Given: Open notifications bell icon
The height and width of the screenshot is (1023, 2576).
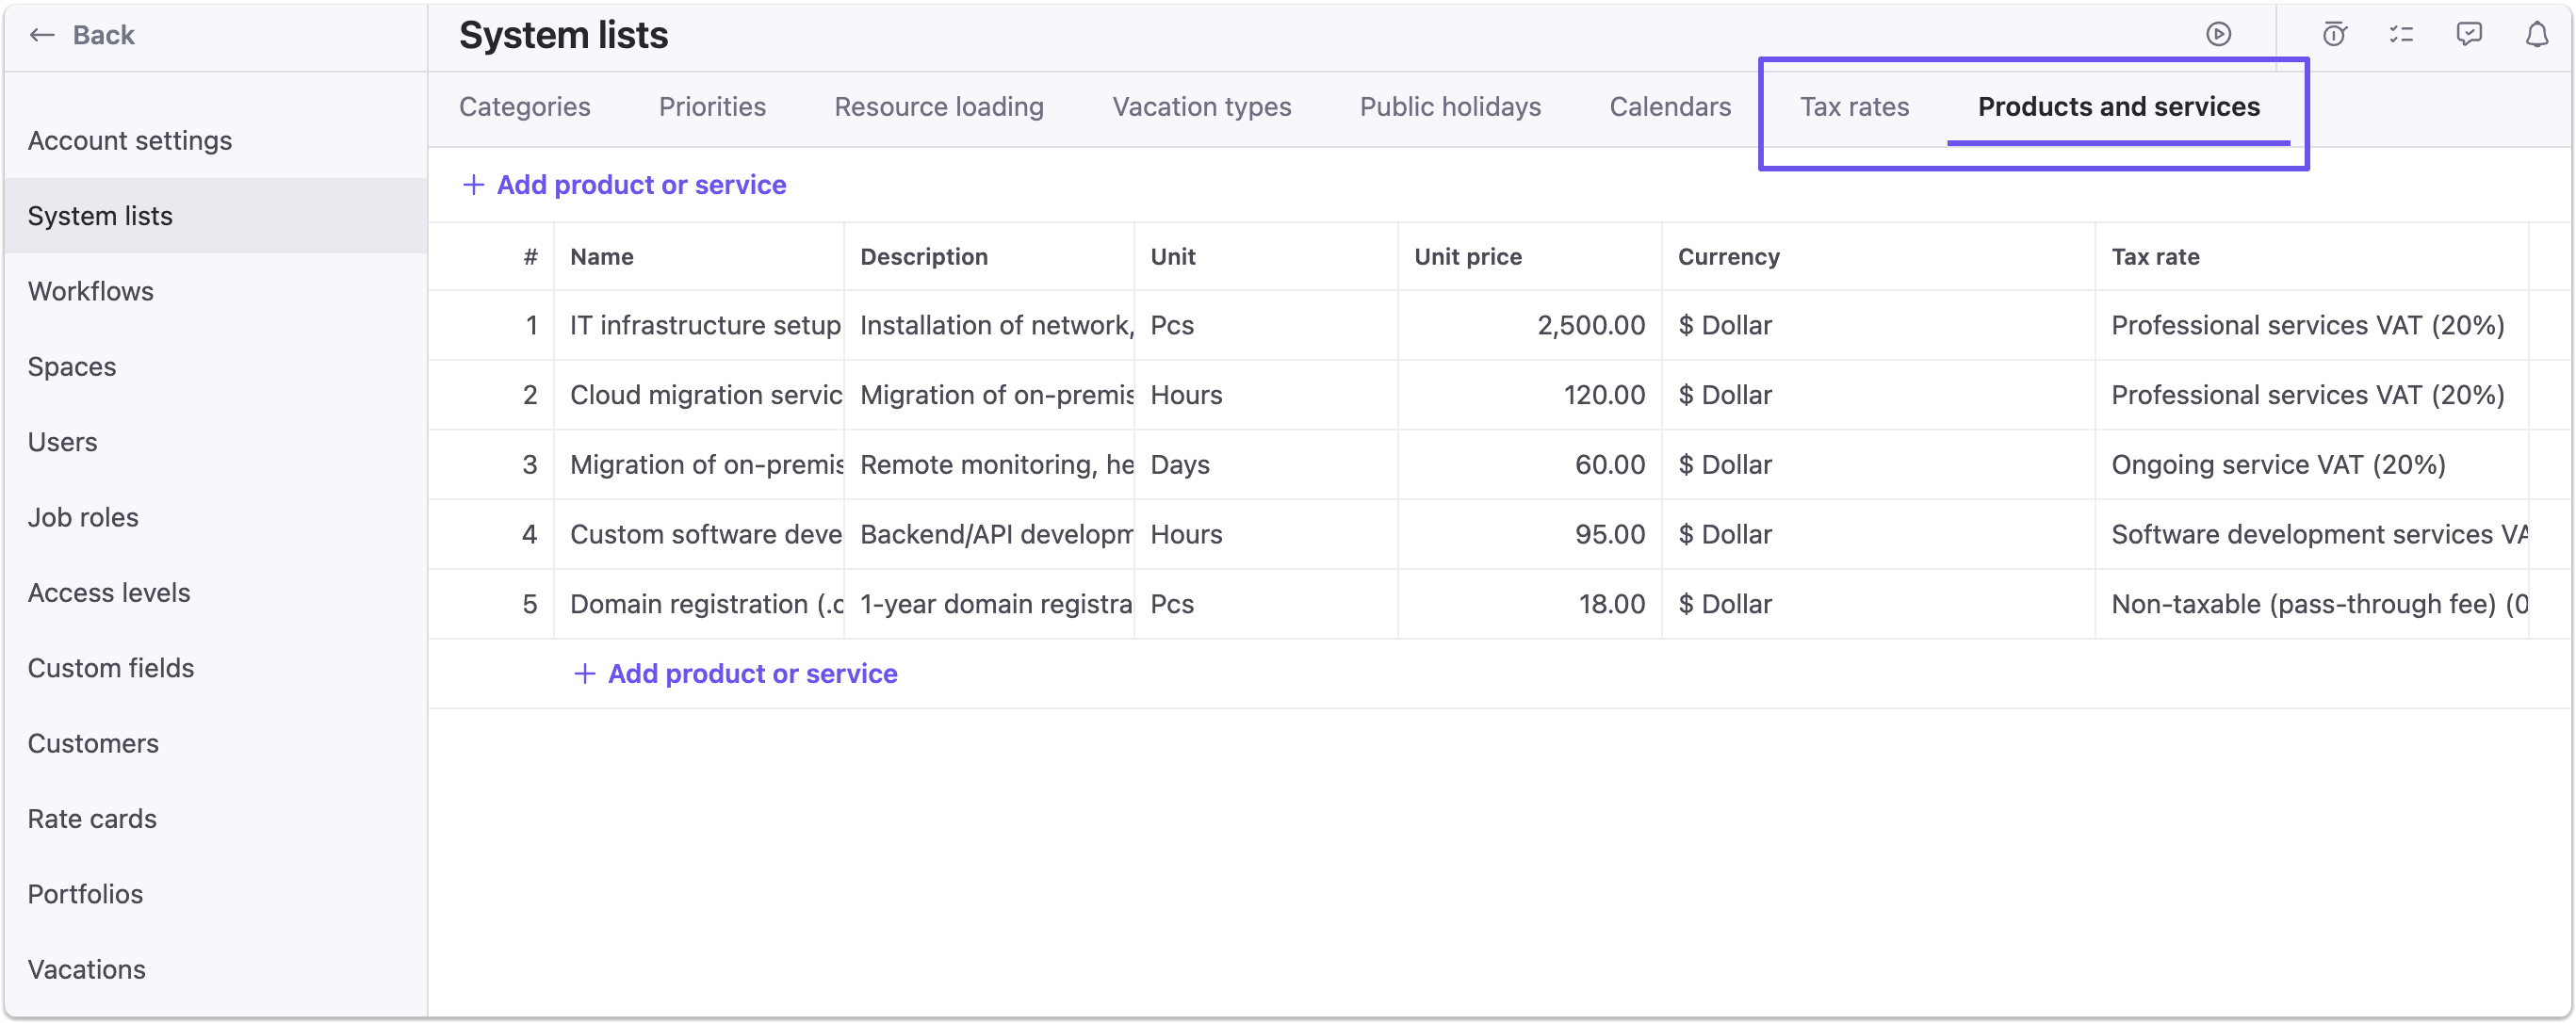Looking at the screenshot, I should [x=2536, y=34].
